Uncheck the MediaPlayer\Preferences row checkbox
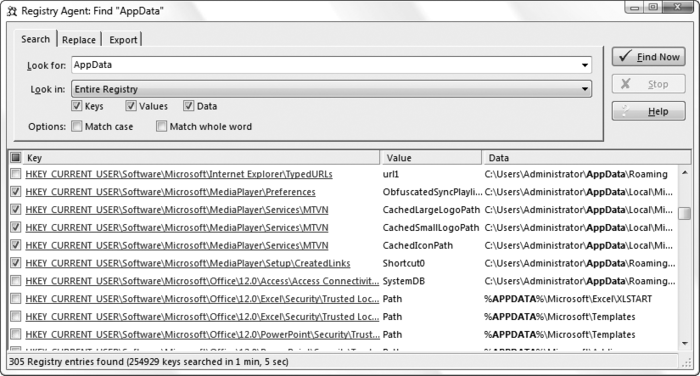Viewport: 700px width, 376px height. (16, 192)
